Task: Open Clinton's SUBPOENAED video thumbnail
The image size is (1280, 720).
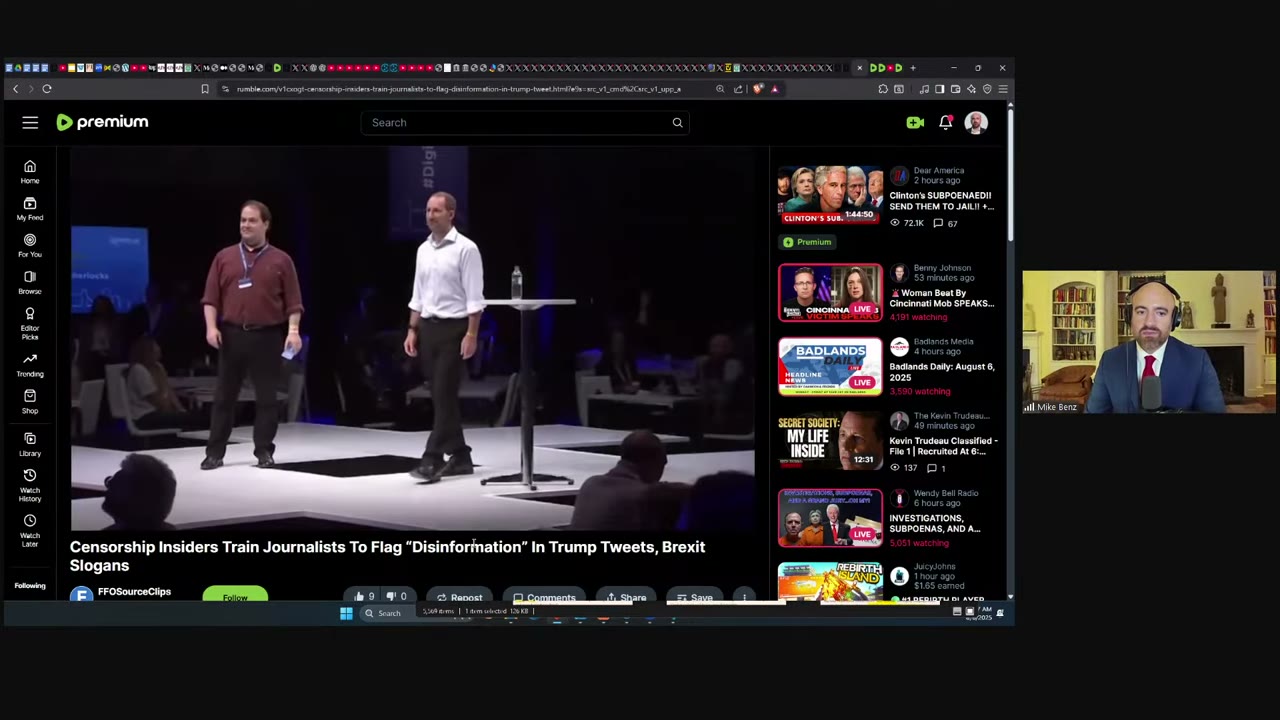Action: tap(830, 195)
